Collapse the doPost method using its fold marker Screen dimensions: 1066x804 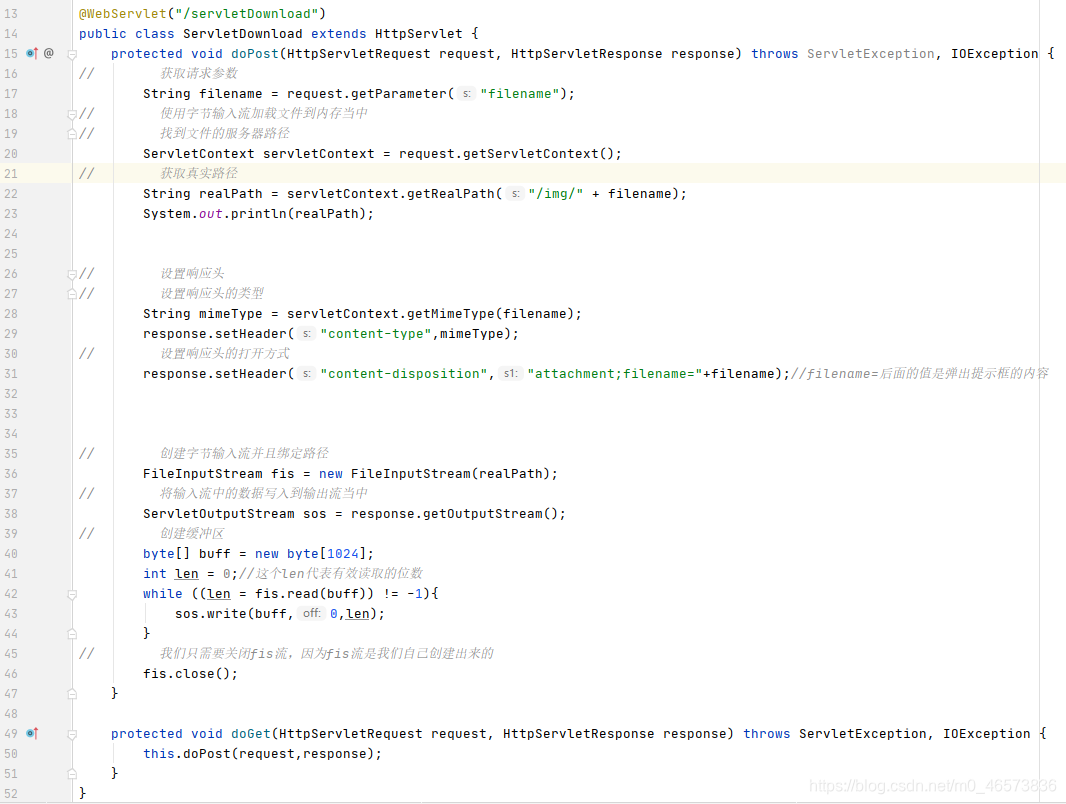tap(72, 54)
